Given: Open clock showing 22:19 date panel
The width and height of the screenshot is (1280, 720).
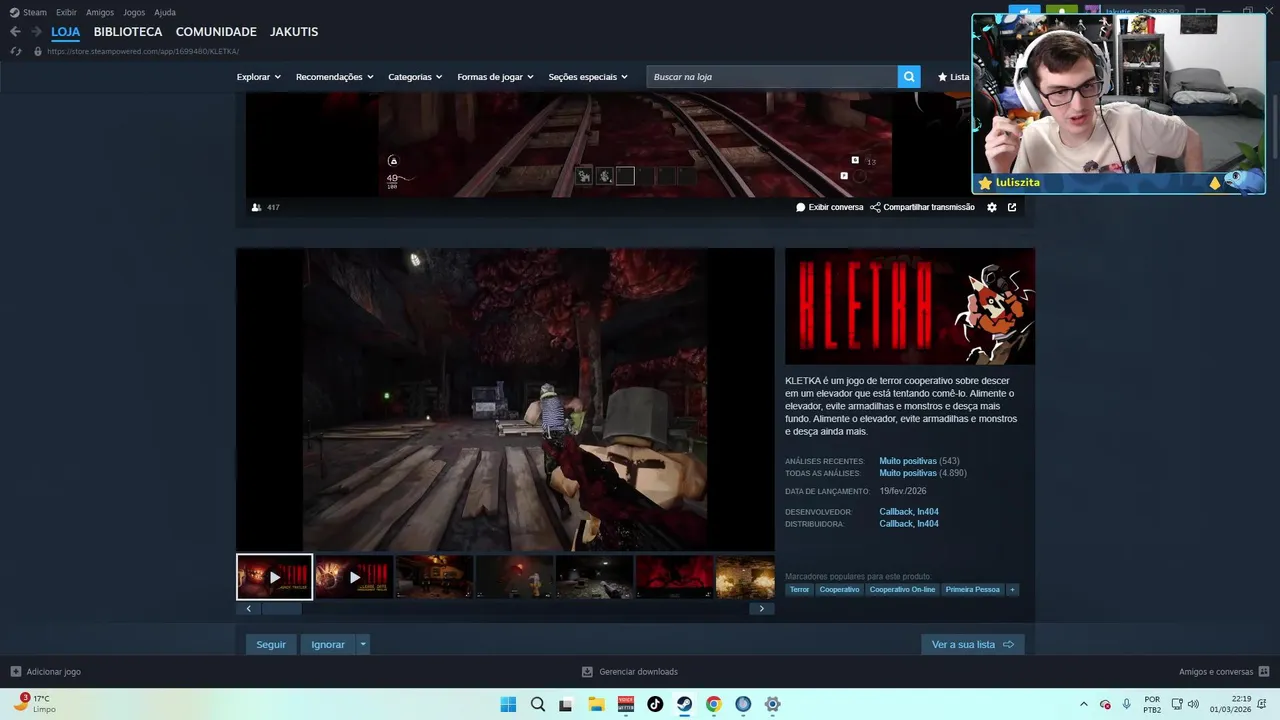Looking at the screenshot, I should [x=1230, y=704].
